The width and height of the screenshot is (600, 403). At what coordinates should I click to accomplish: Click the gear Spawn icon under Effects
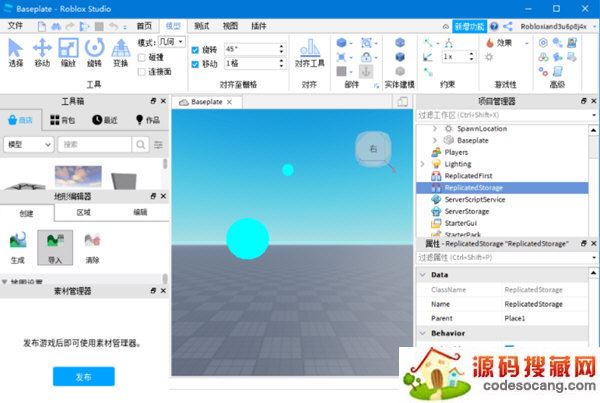[x=489, y=57]
